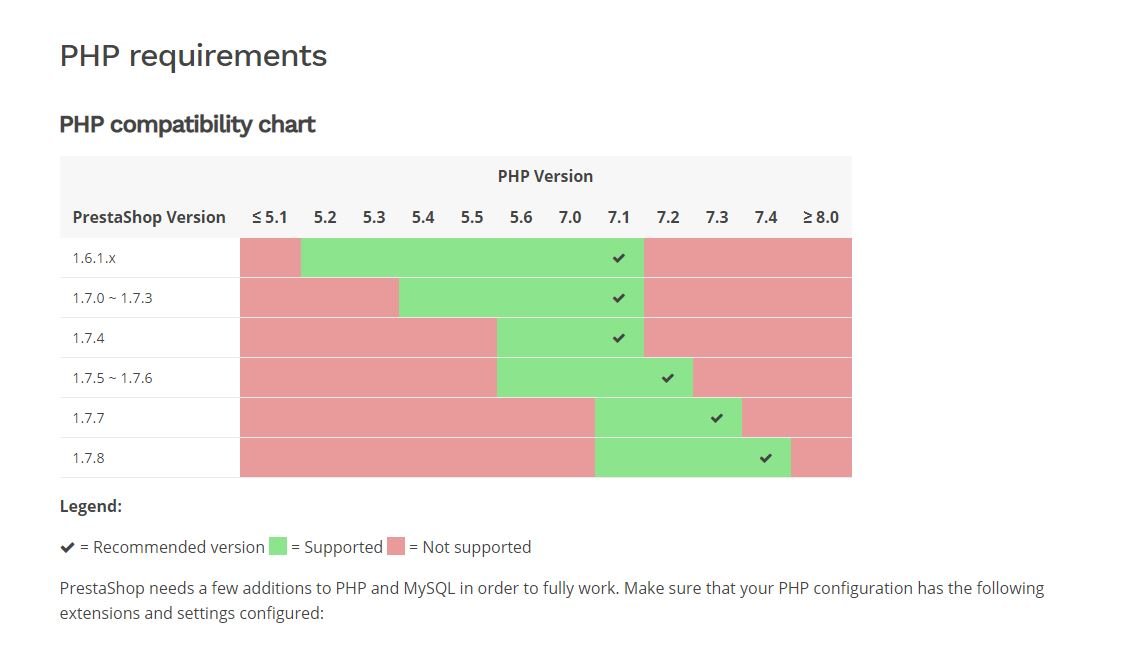
Task: Click the checkmark in the 1.7.7 row
Action: [x=717, y=418]
